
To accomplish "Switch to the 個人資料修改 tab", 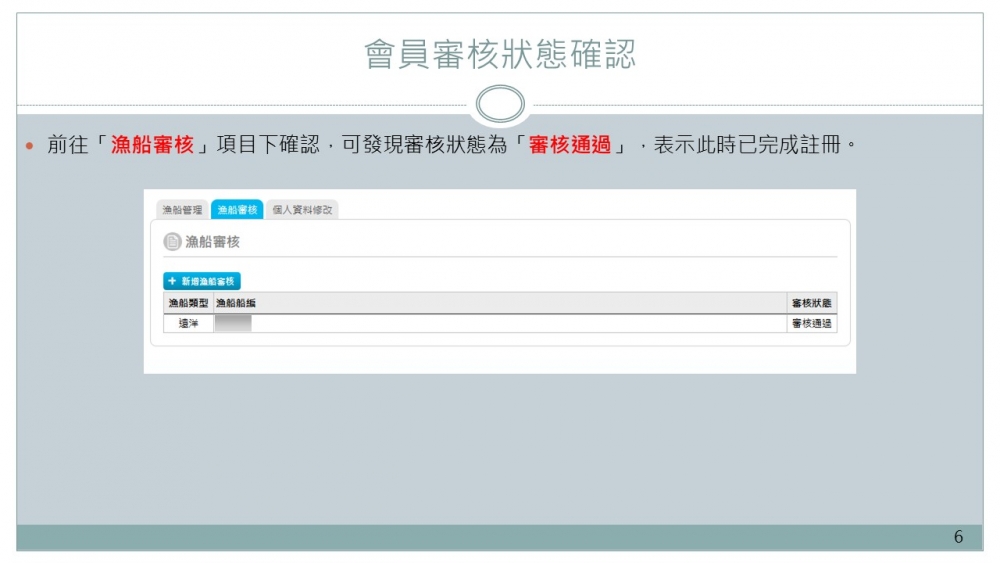I will [x=303, y=210].
